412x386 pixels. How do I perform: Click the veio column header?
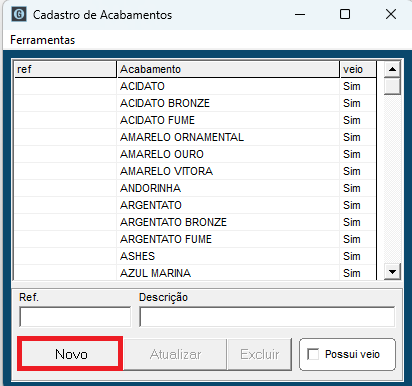pos(358,69)
